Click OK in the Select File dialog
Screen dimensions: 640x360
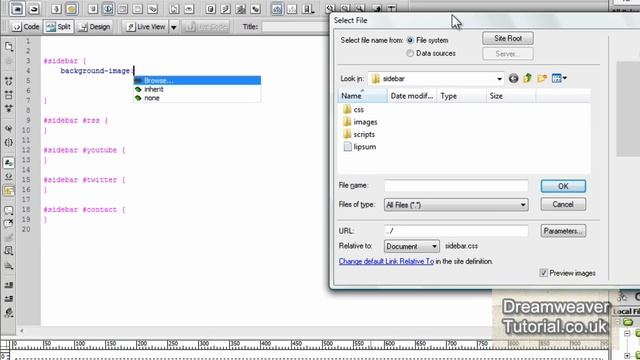563,186
